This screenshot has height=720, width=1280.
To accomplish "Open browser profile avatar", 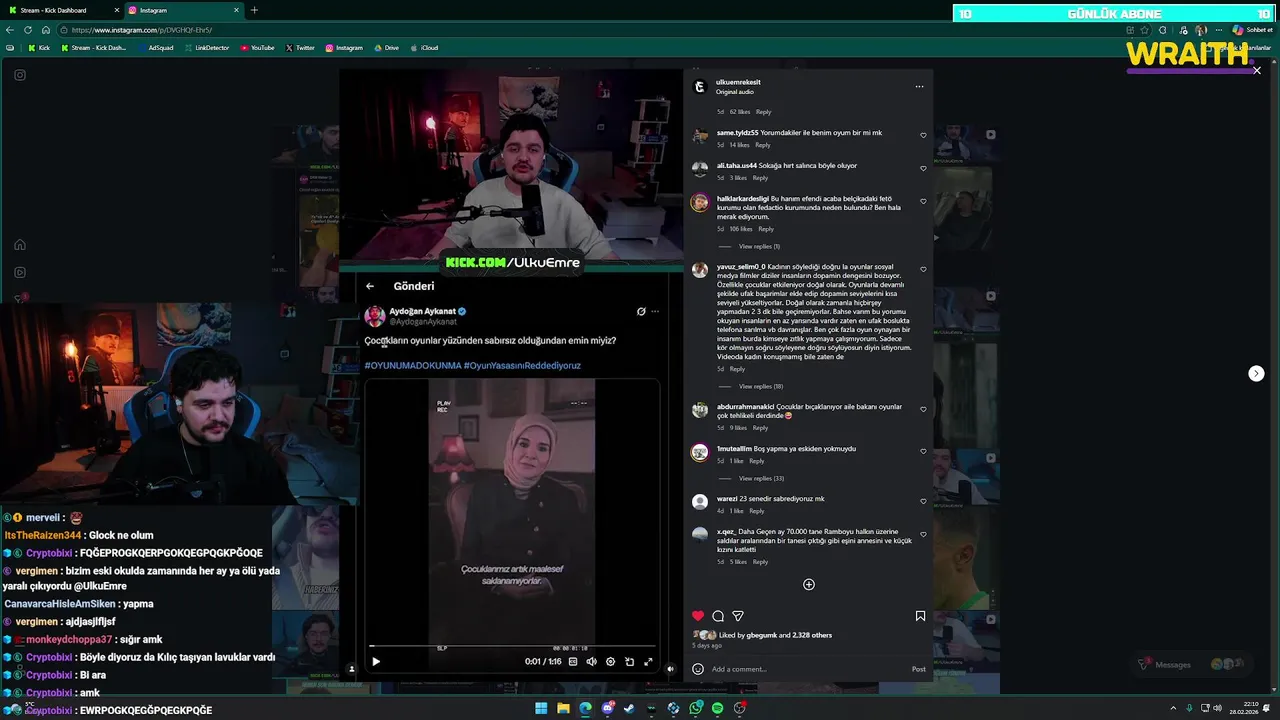I will click(1201, 30).
